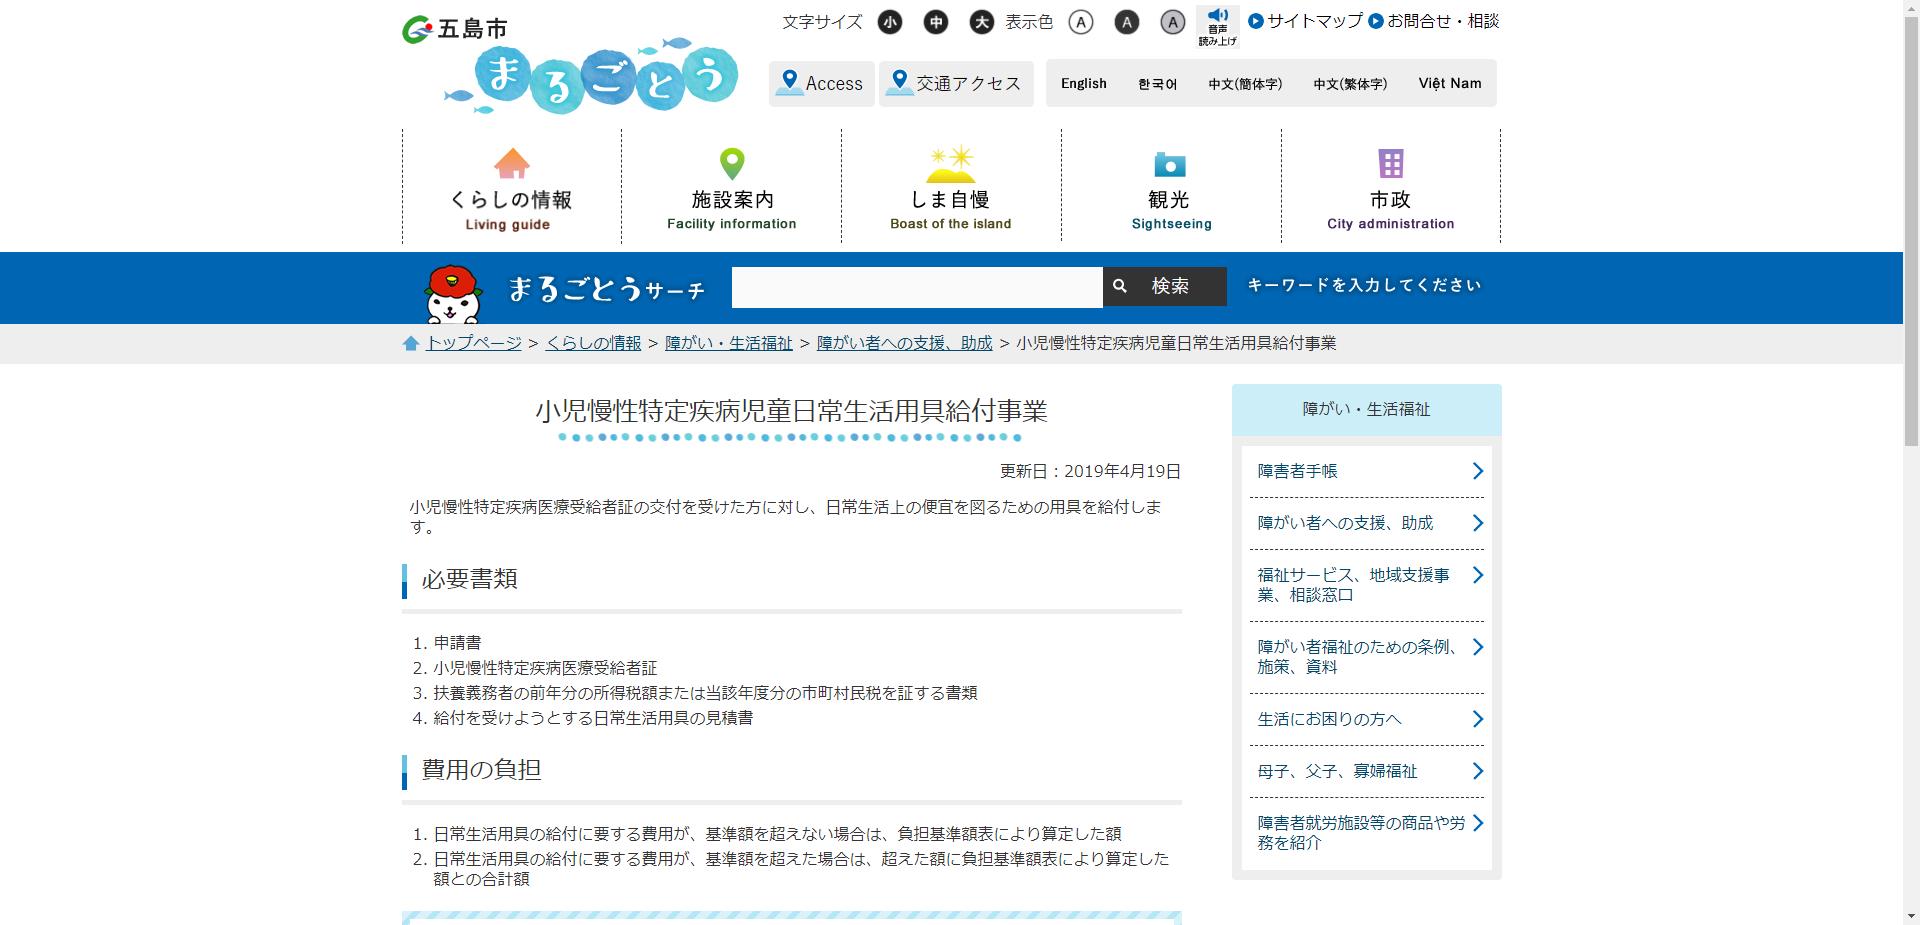Select the 小 small text size option

click(890, 22)
